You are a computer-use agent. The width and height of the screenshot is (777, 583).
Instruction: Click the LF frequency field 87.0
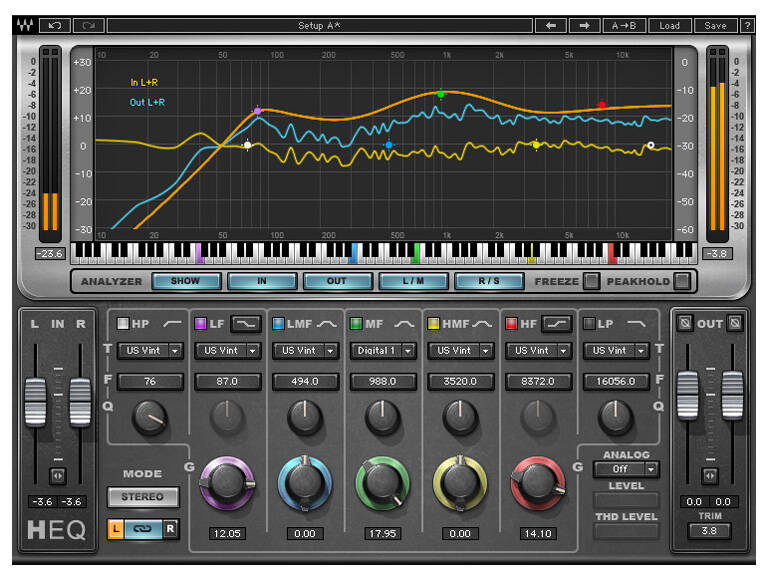[x=227, y=381]
